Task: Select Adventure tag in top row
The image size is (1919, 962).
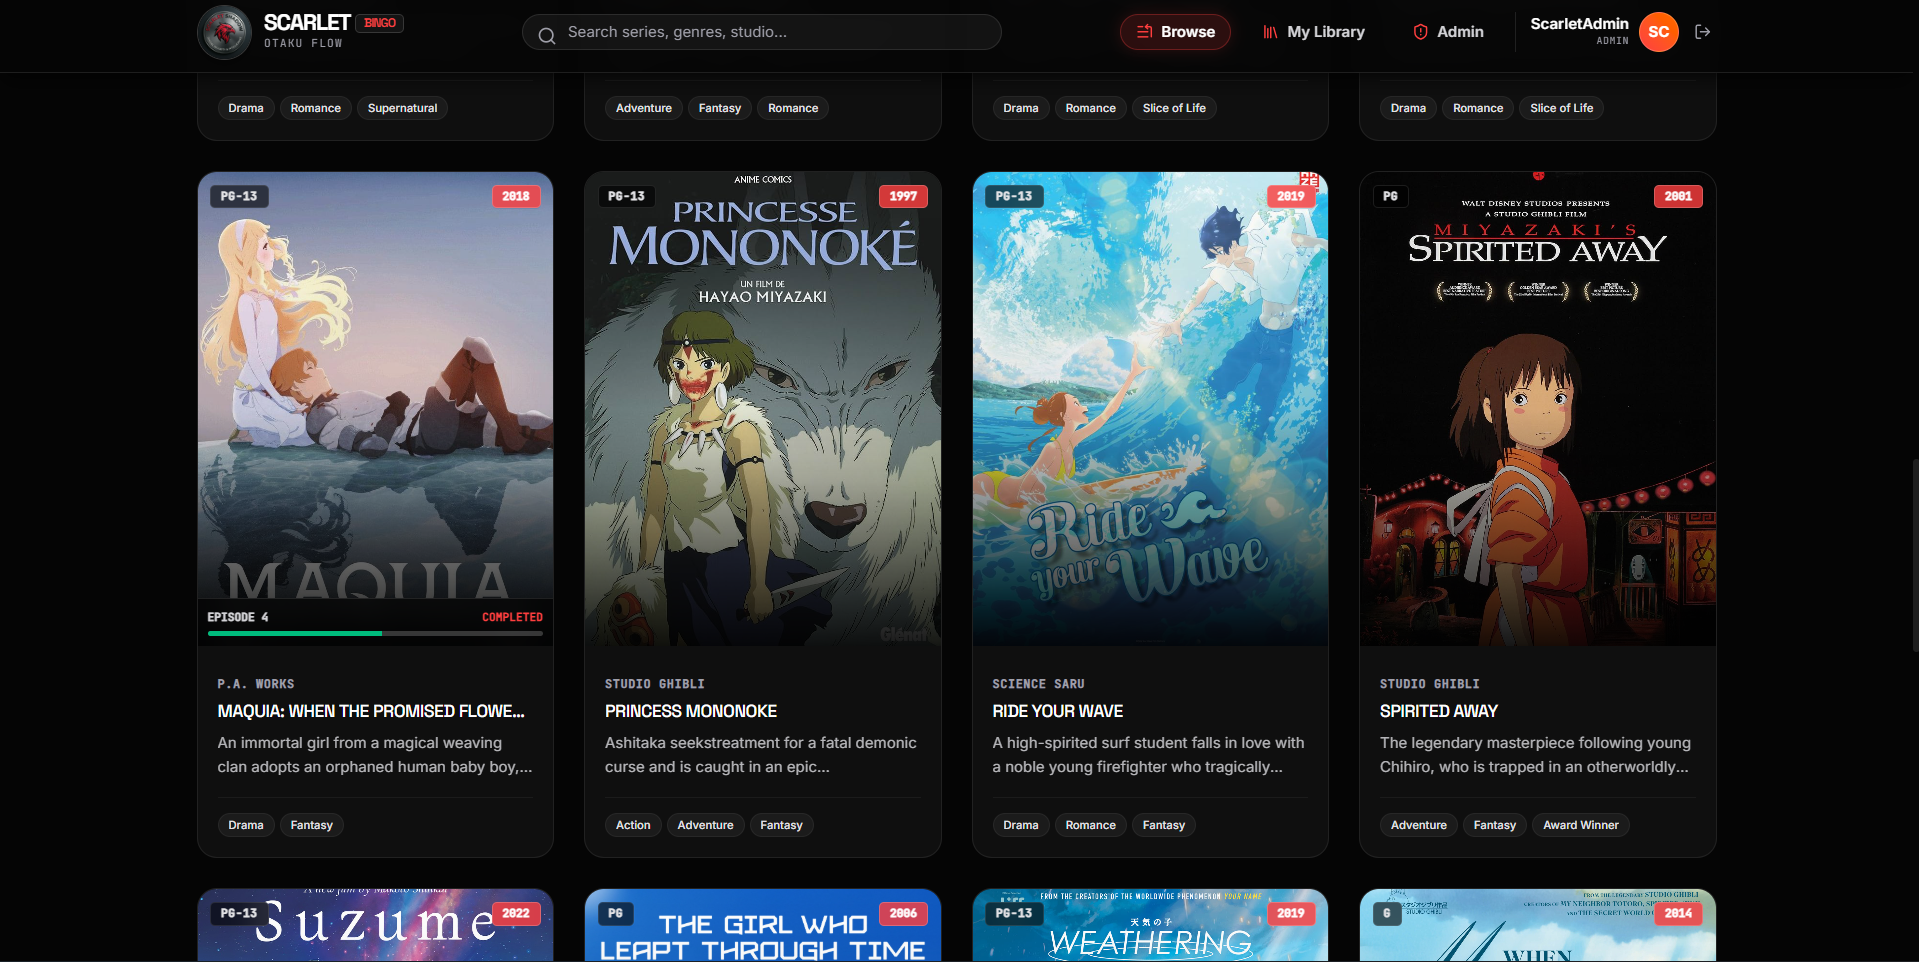Action: point(643,108)
